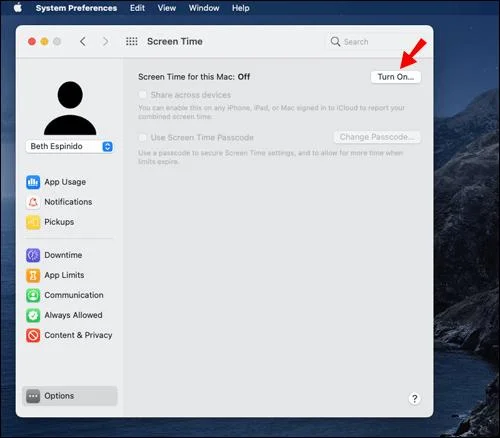Select the Content & Privacy label
This screenshot has height=438, width=500.
pyautogui.click(x=78, y=335)
